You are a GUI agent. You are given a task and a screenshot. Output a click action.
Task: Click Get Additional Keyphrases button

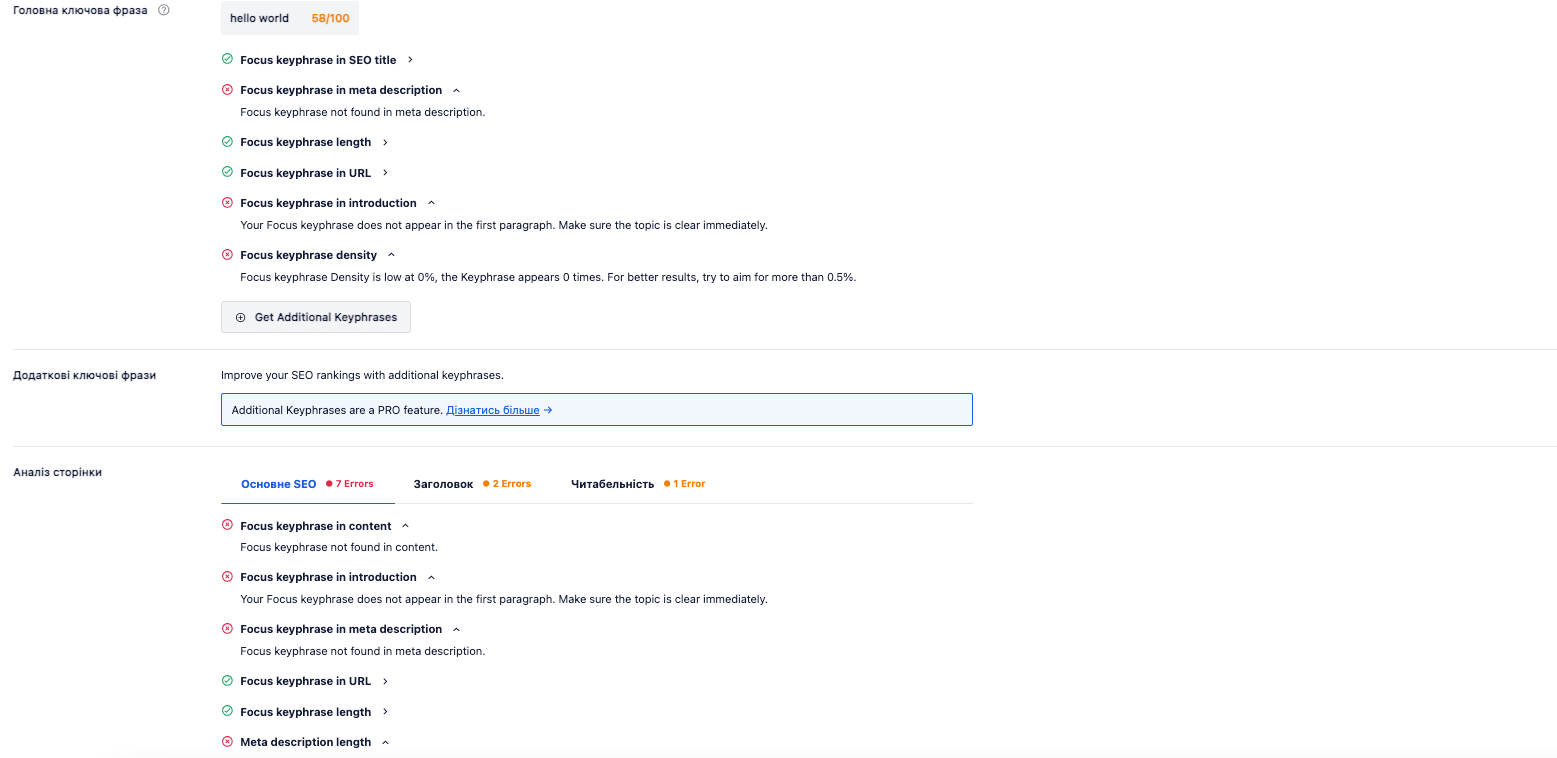[x=316, y=317]
